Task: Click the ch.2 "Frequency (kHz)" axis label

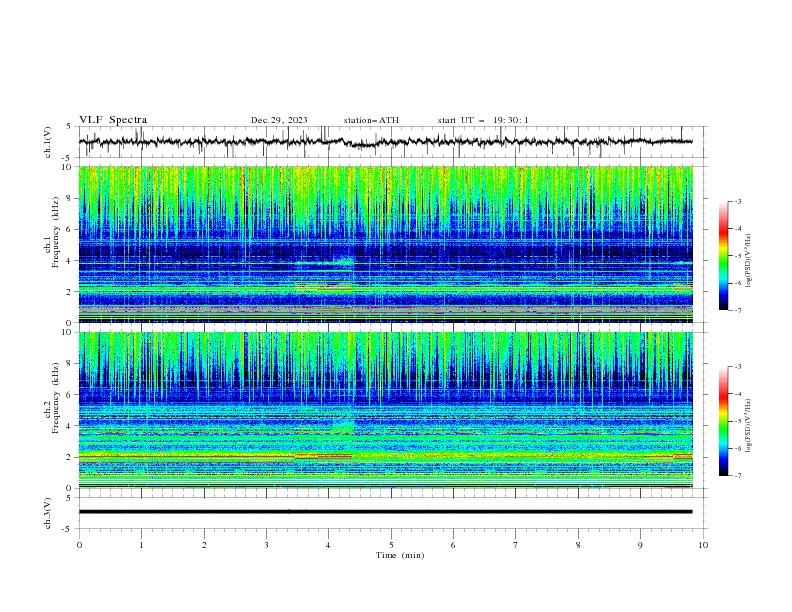Action: click(x=55, y=398)
